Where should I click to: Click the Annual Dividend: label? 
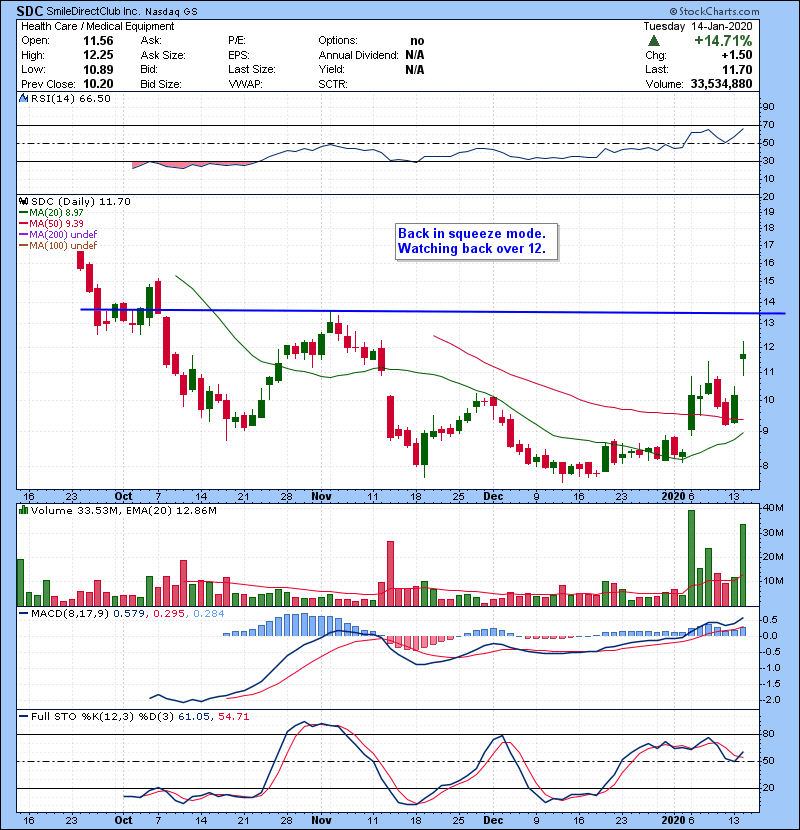click(358, 55)
